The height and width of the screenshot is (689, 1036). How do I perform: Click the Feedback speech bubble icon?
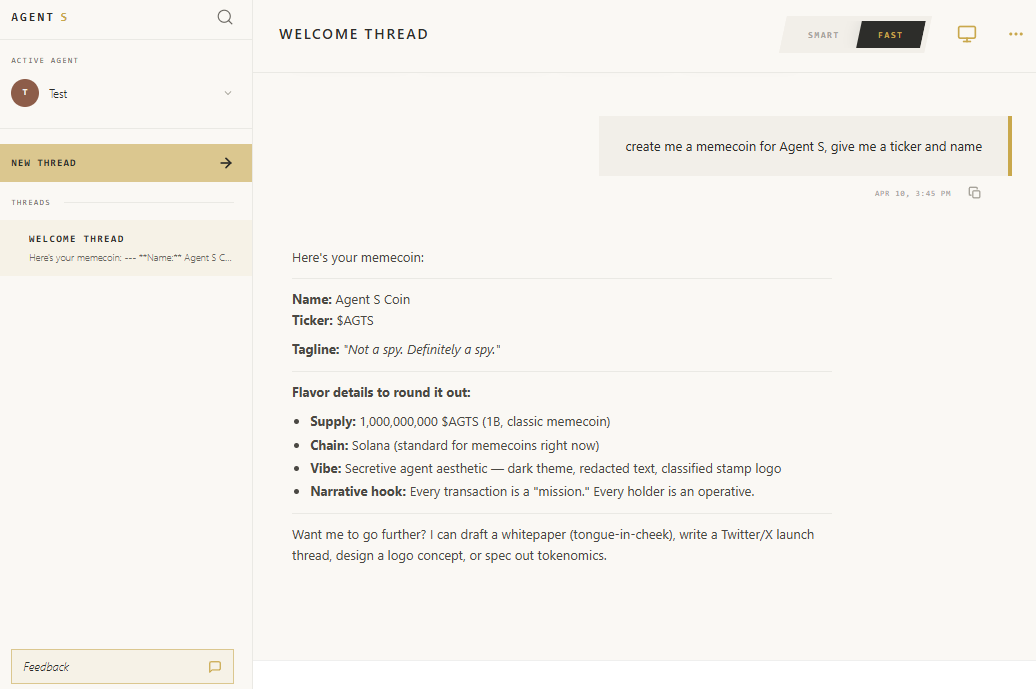pos(215,667)
